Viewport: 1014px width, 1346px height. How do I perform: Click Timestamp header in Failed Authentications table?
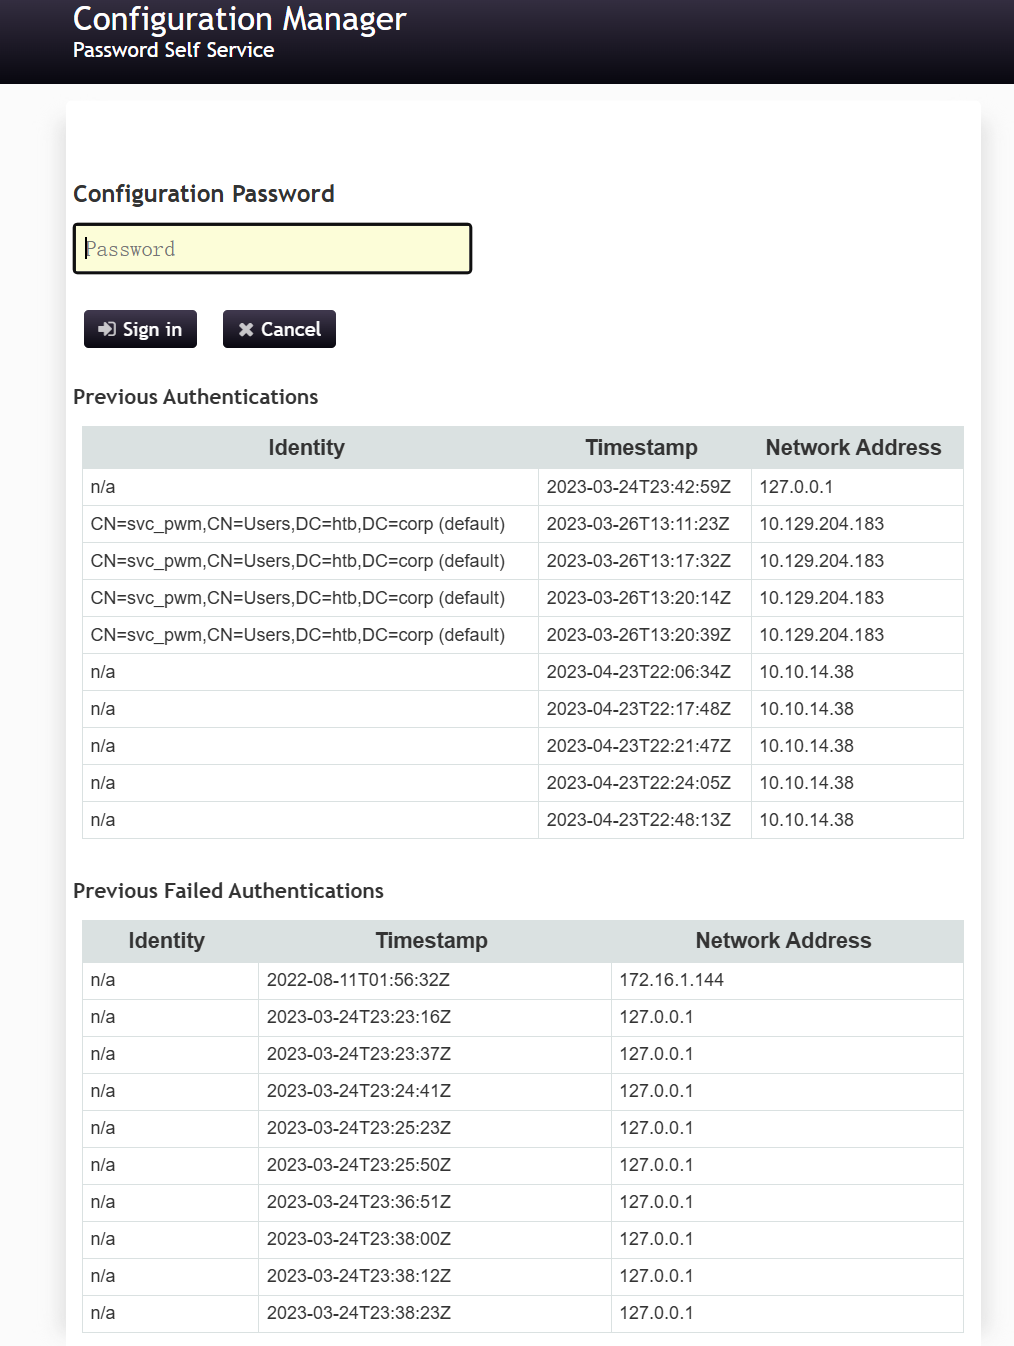(431, 941)
